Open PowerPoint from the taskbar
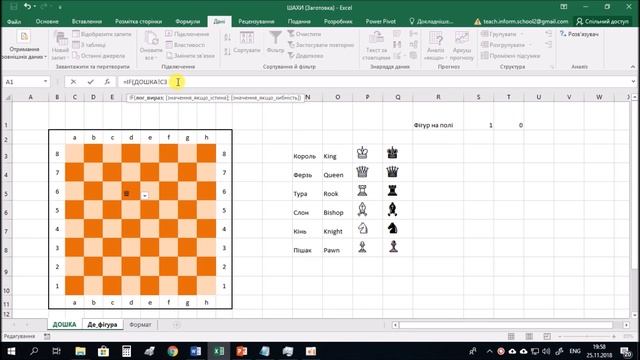 click(x=242, y=351)
